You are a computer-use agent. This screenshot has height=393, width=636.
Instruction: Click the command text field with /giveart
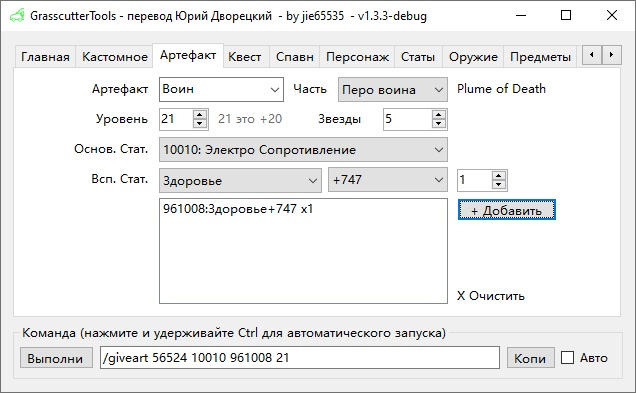300,358
